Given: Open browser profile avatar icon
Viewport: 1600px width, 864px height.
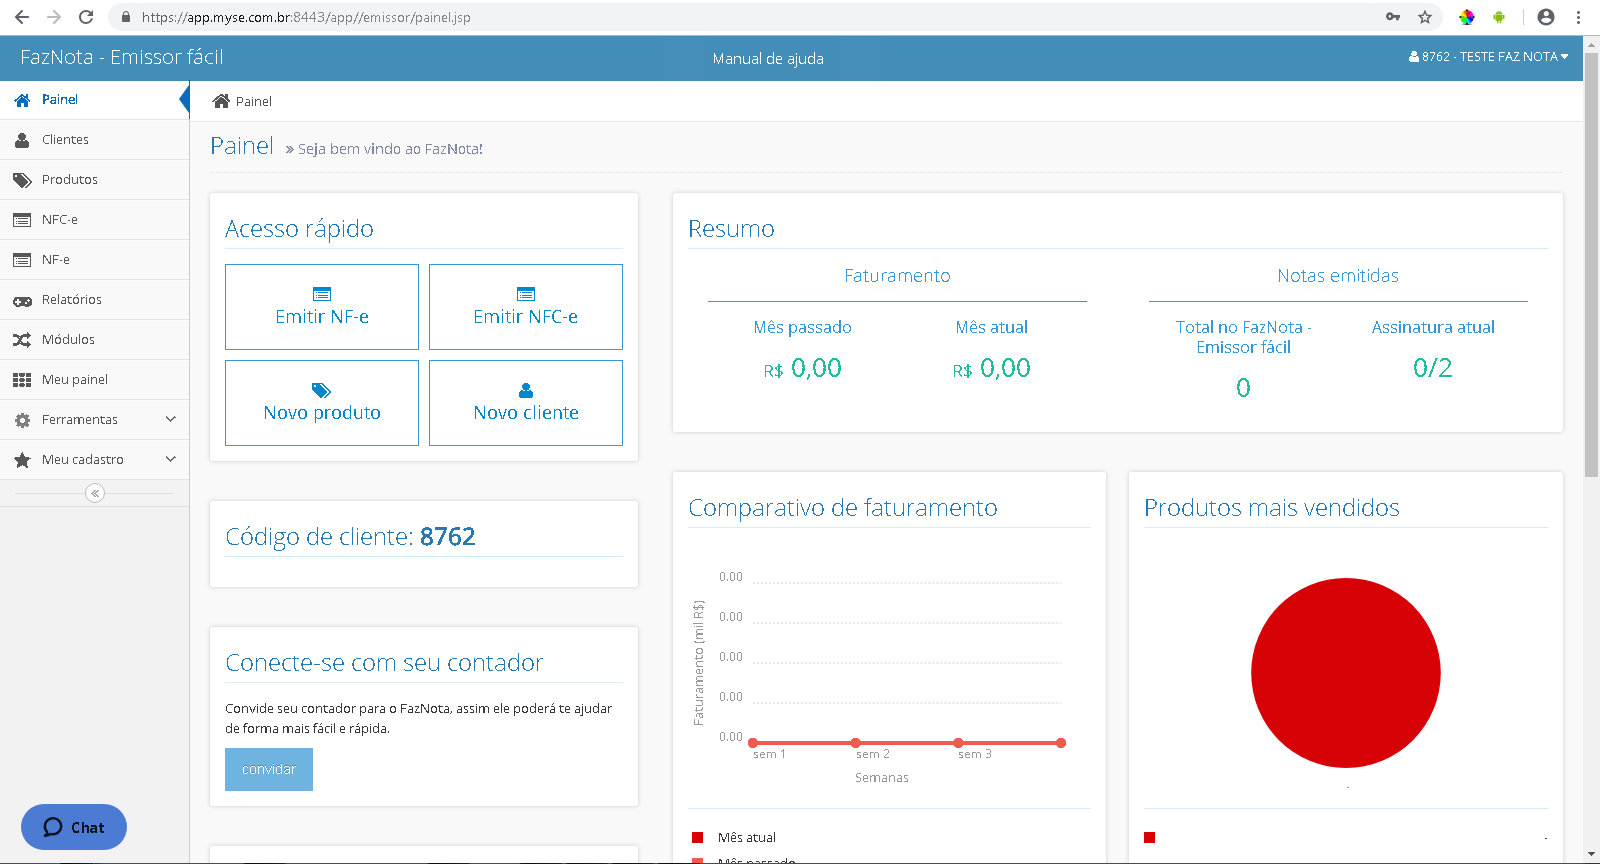Looking at the screenshot, I should pyautogui.click(x=1546, y=17).
